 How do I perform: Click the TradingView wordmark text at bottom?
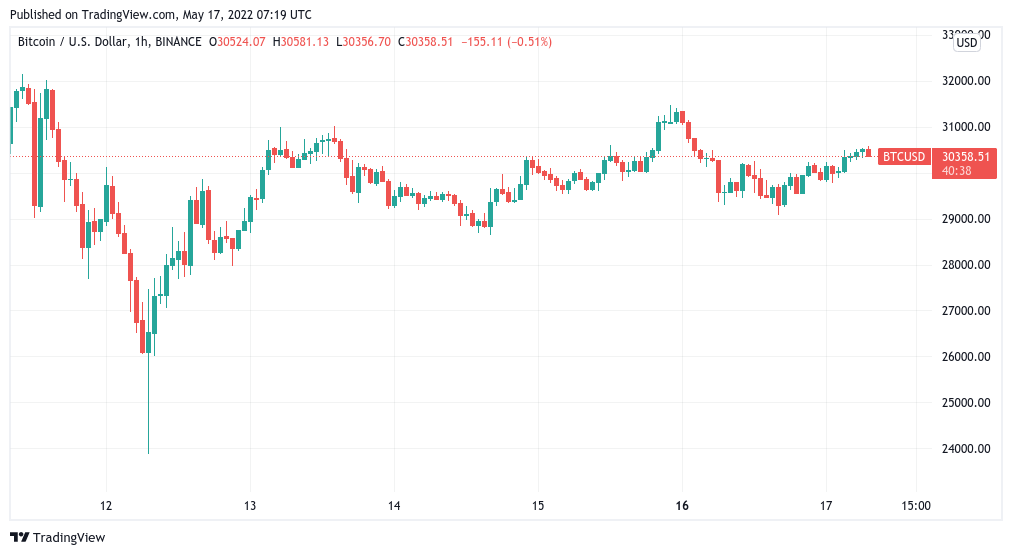(69, 538)
